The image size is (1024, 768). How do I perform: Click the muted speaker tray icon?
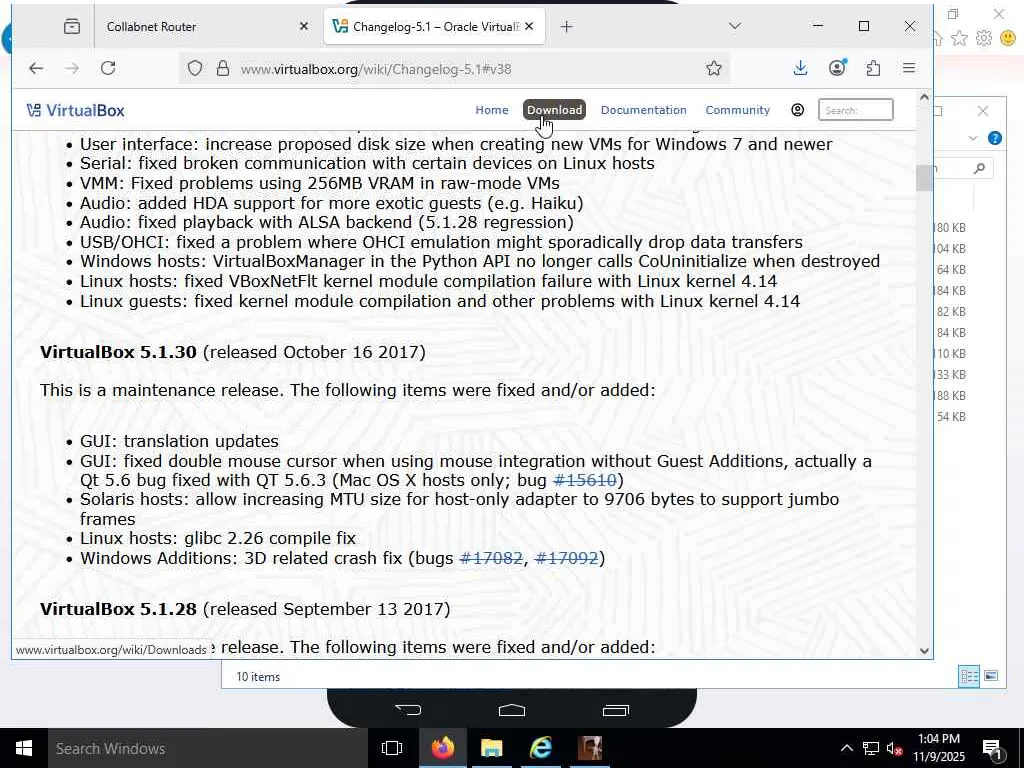pyautogui.click(x=895, y=749)
